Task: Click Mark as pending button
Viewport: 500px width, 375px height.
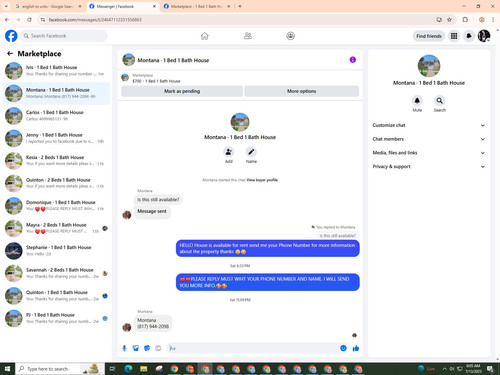Action: [x=182, y=91]
